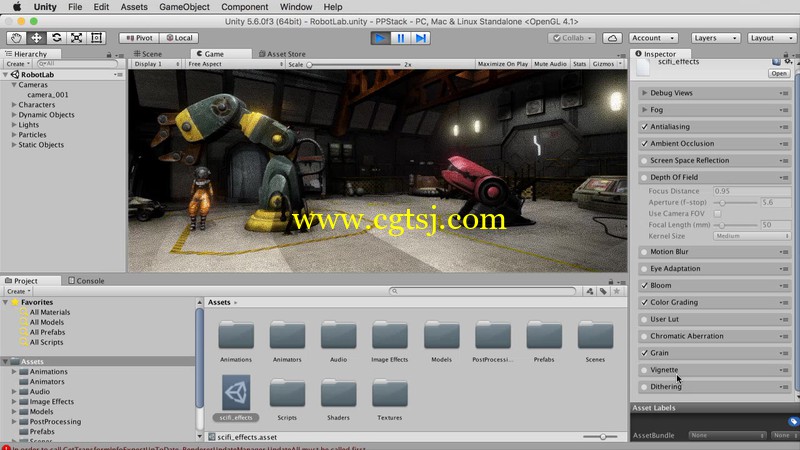Click the Stats button
This screenshot has width=800, height=450.
[579, 64]
